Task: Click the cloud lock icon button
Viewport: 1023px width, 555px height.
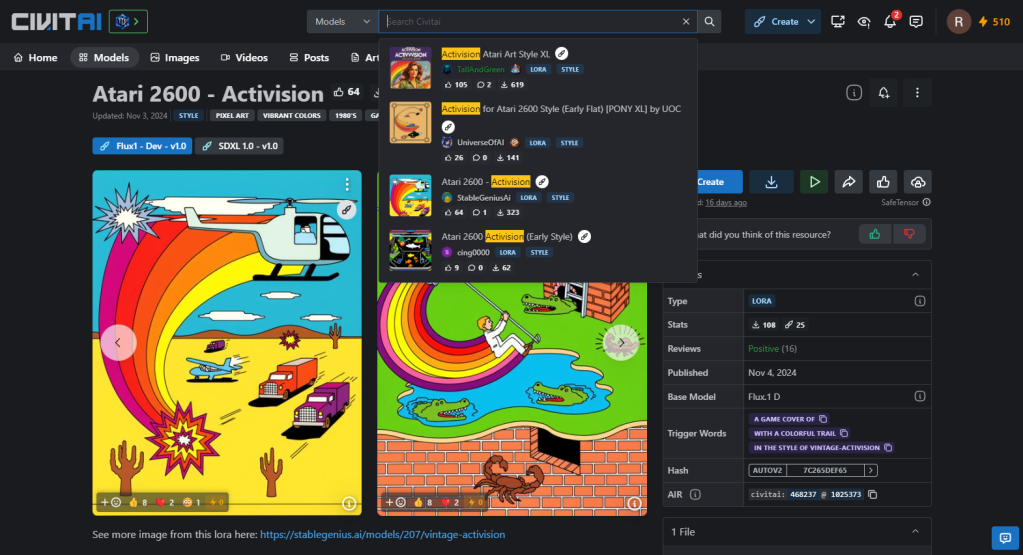Action: click(x=917, y=182)
